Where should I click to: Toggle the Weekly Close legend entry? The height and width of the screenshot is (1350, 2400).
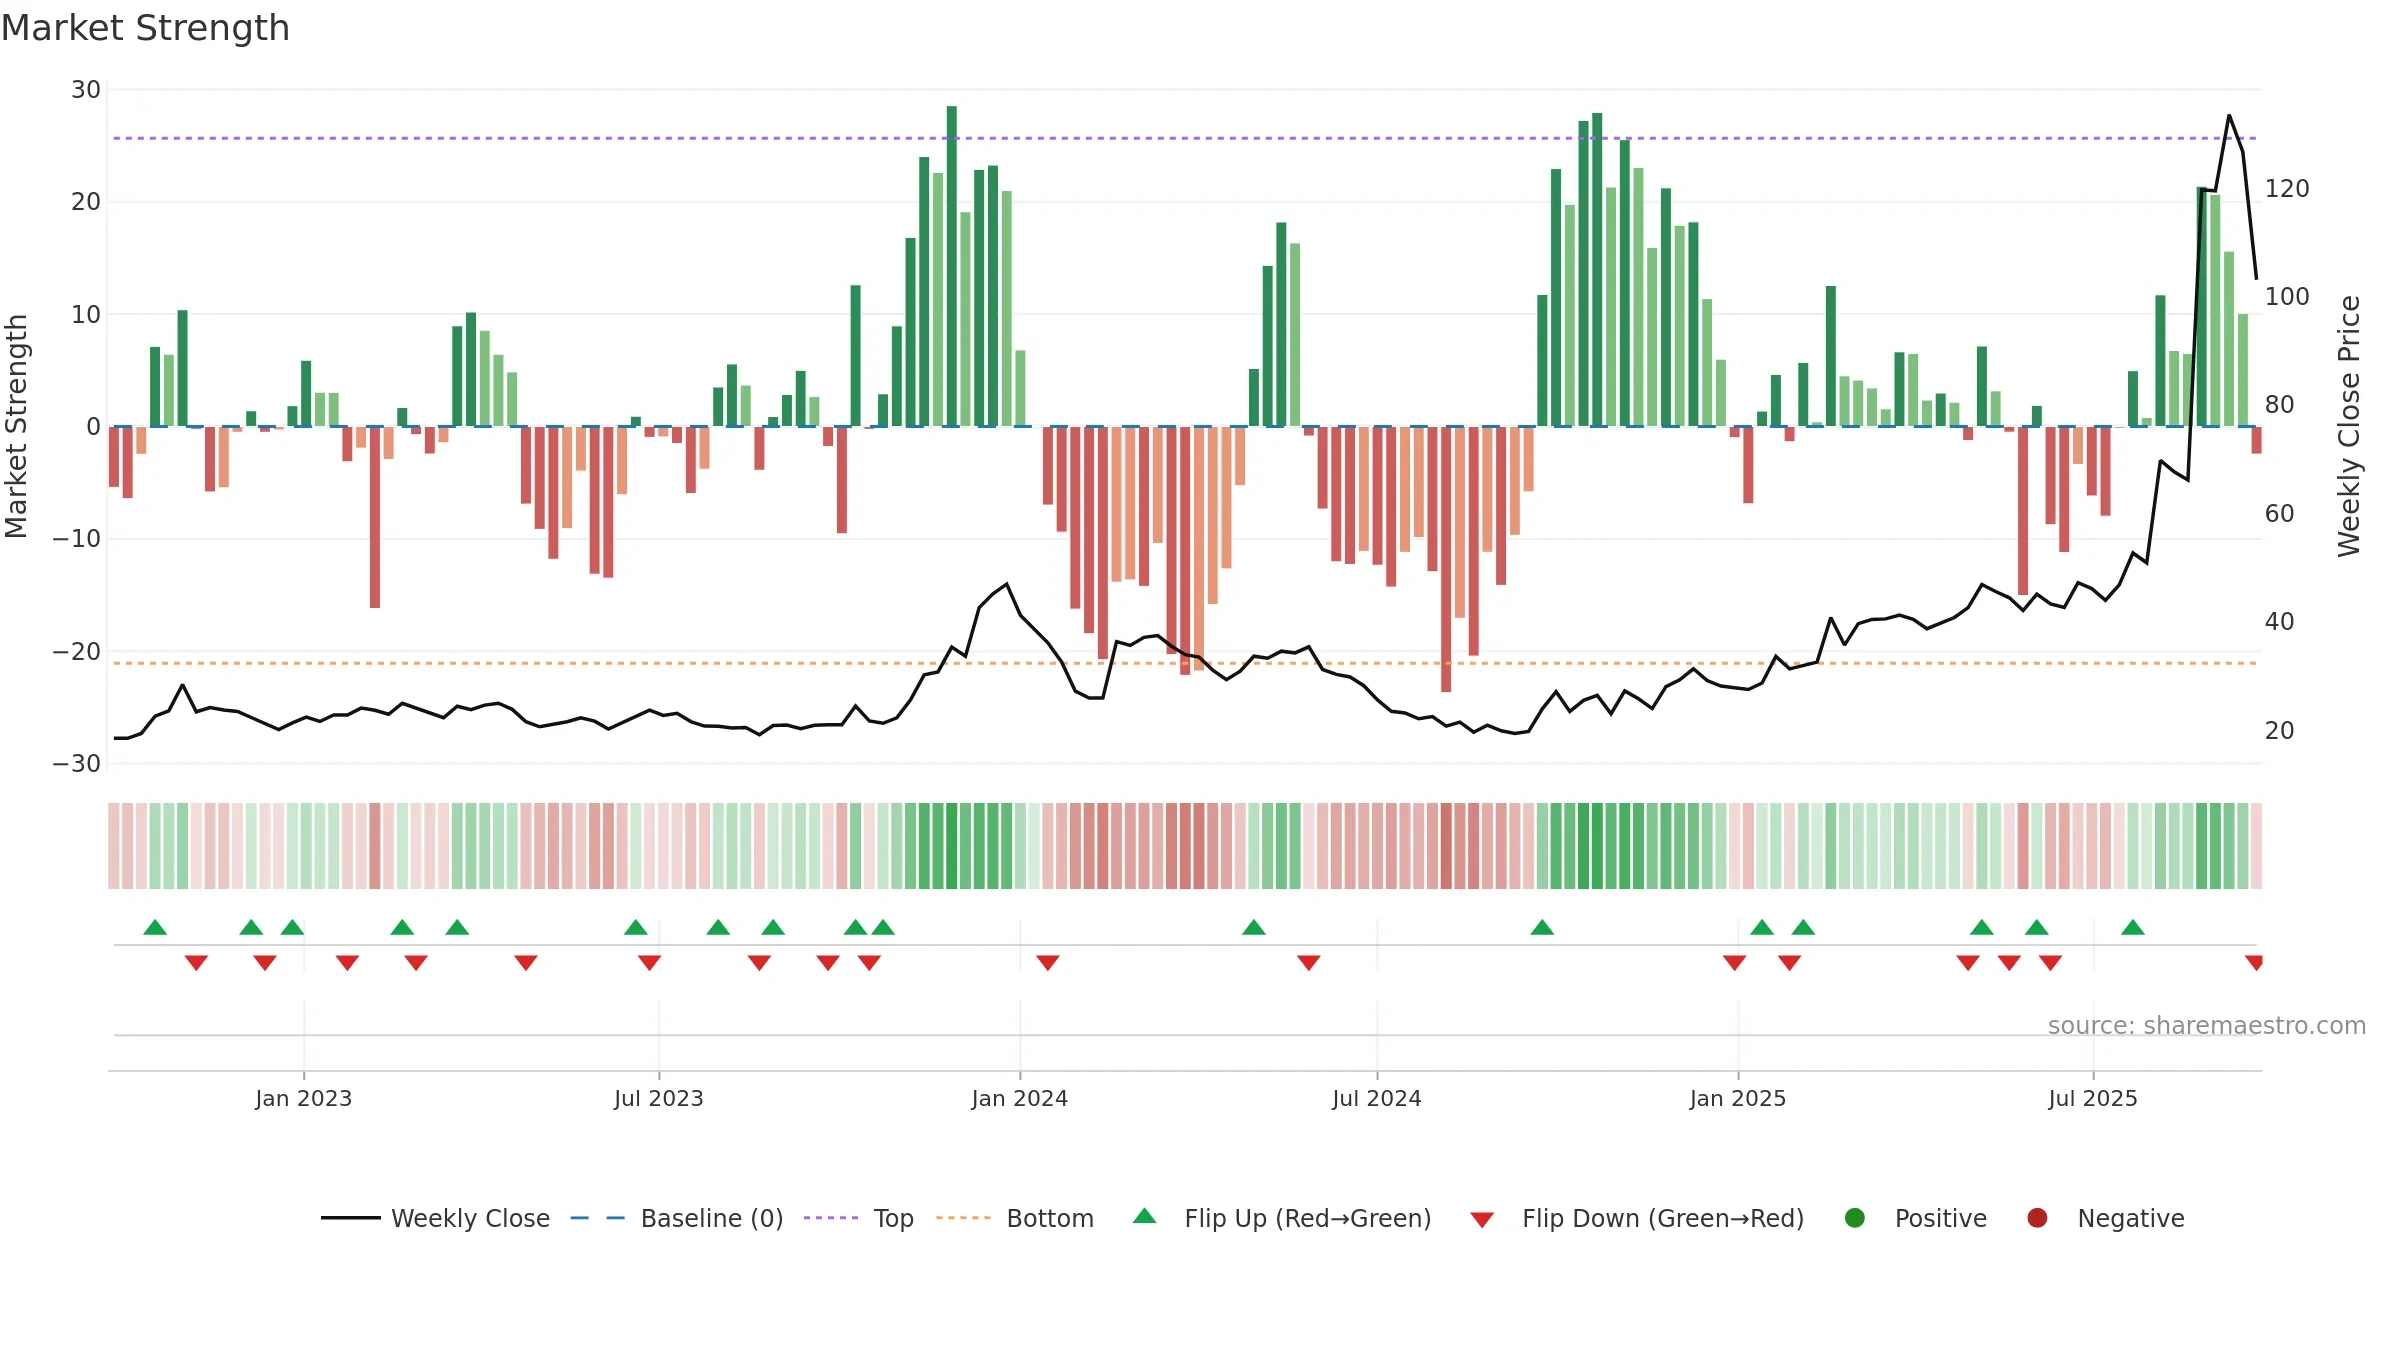(435, 1218)
